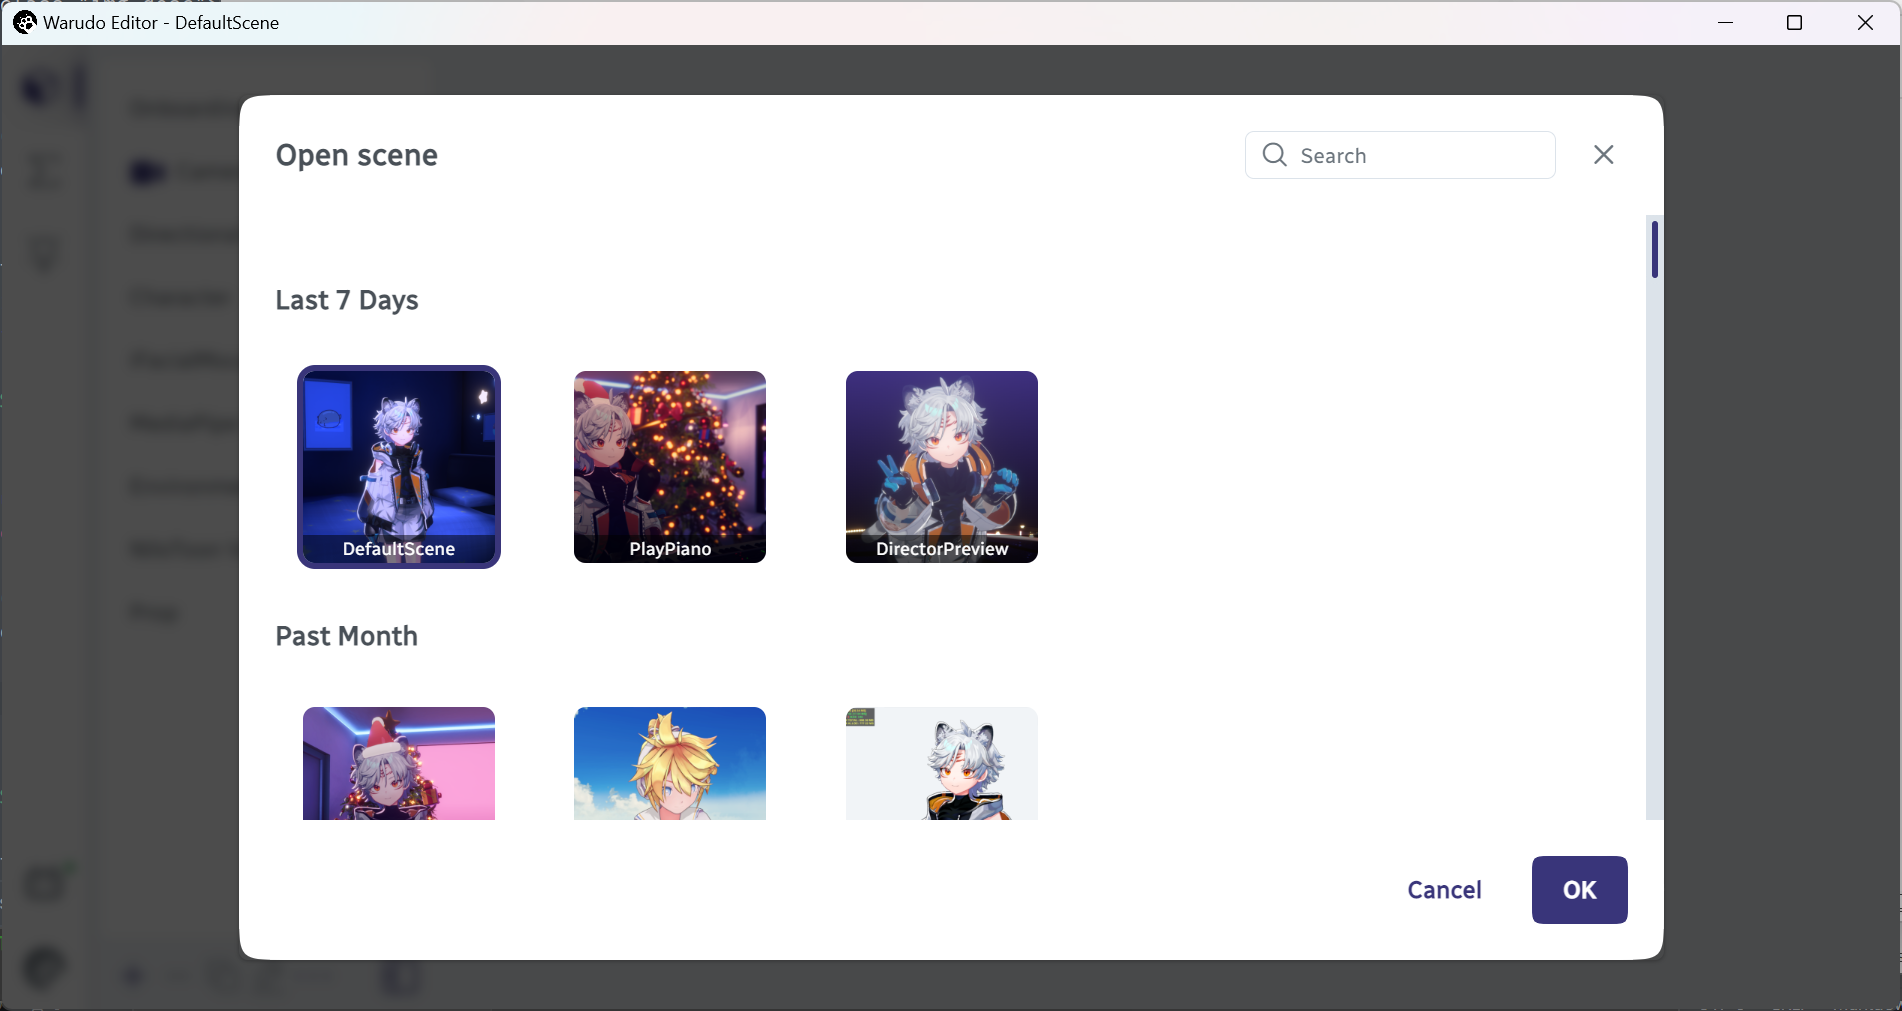Click the dimmed camera icon behind the dialog
Image resolution: width=1902 pixels, height=1011 pixels.
pos(147,173)
